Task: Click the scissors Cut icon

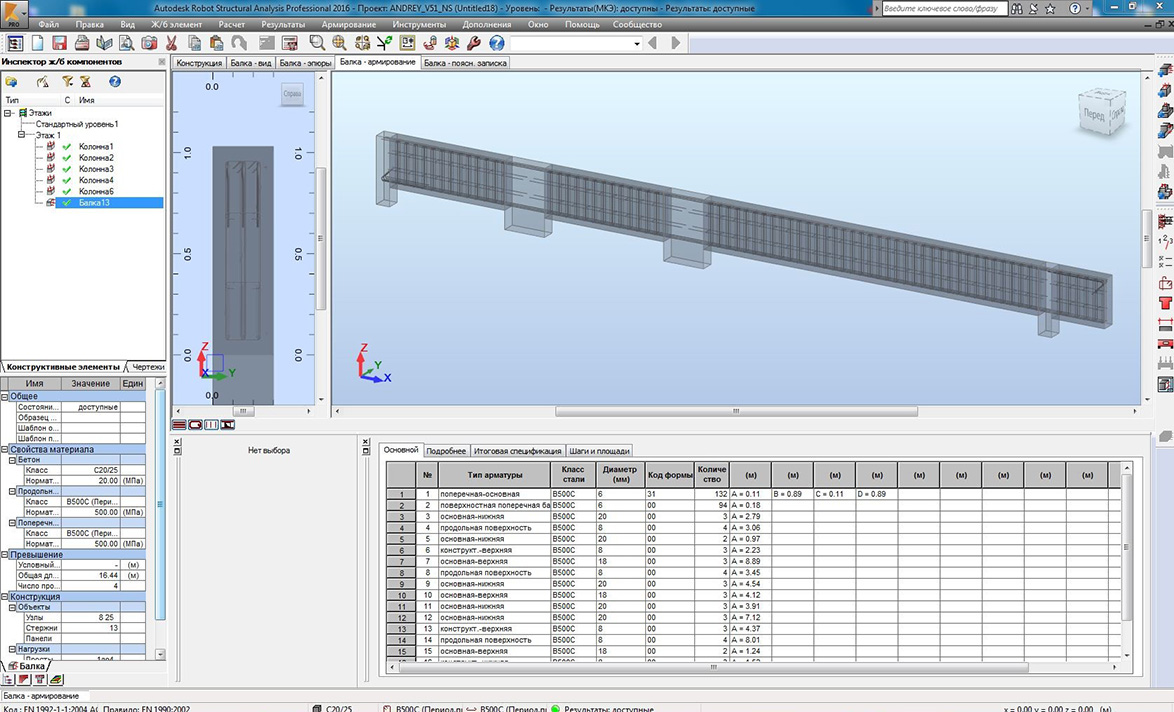Action: [x=171, y=43]
